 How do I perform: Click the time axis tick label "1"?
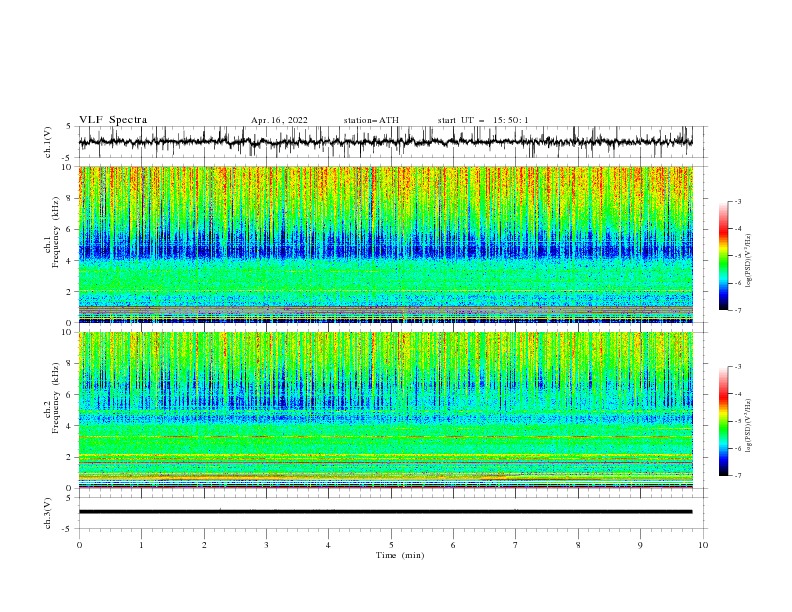click(141, 545)
